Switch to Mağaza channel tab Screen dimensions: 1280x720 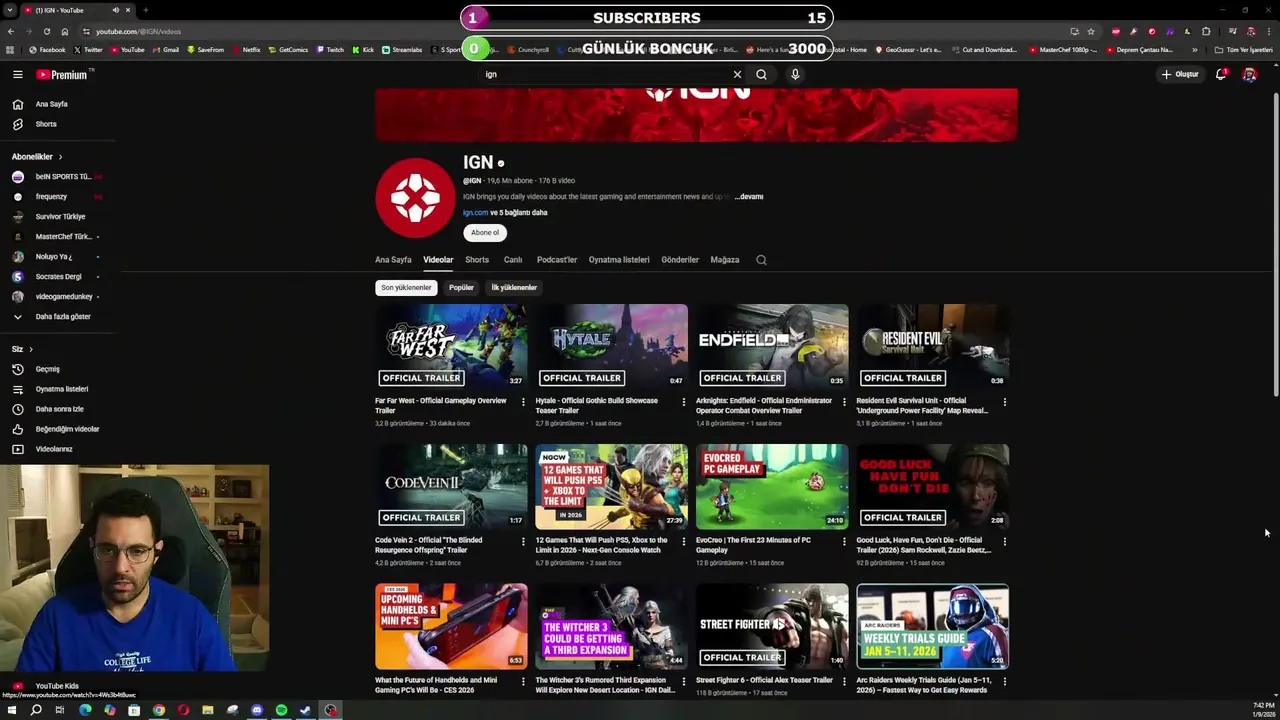[725, 260]
